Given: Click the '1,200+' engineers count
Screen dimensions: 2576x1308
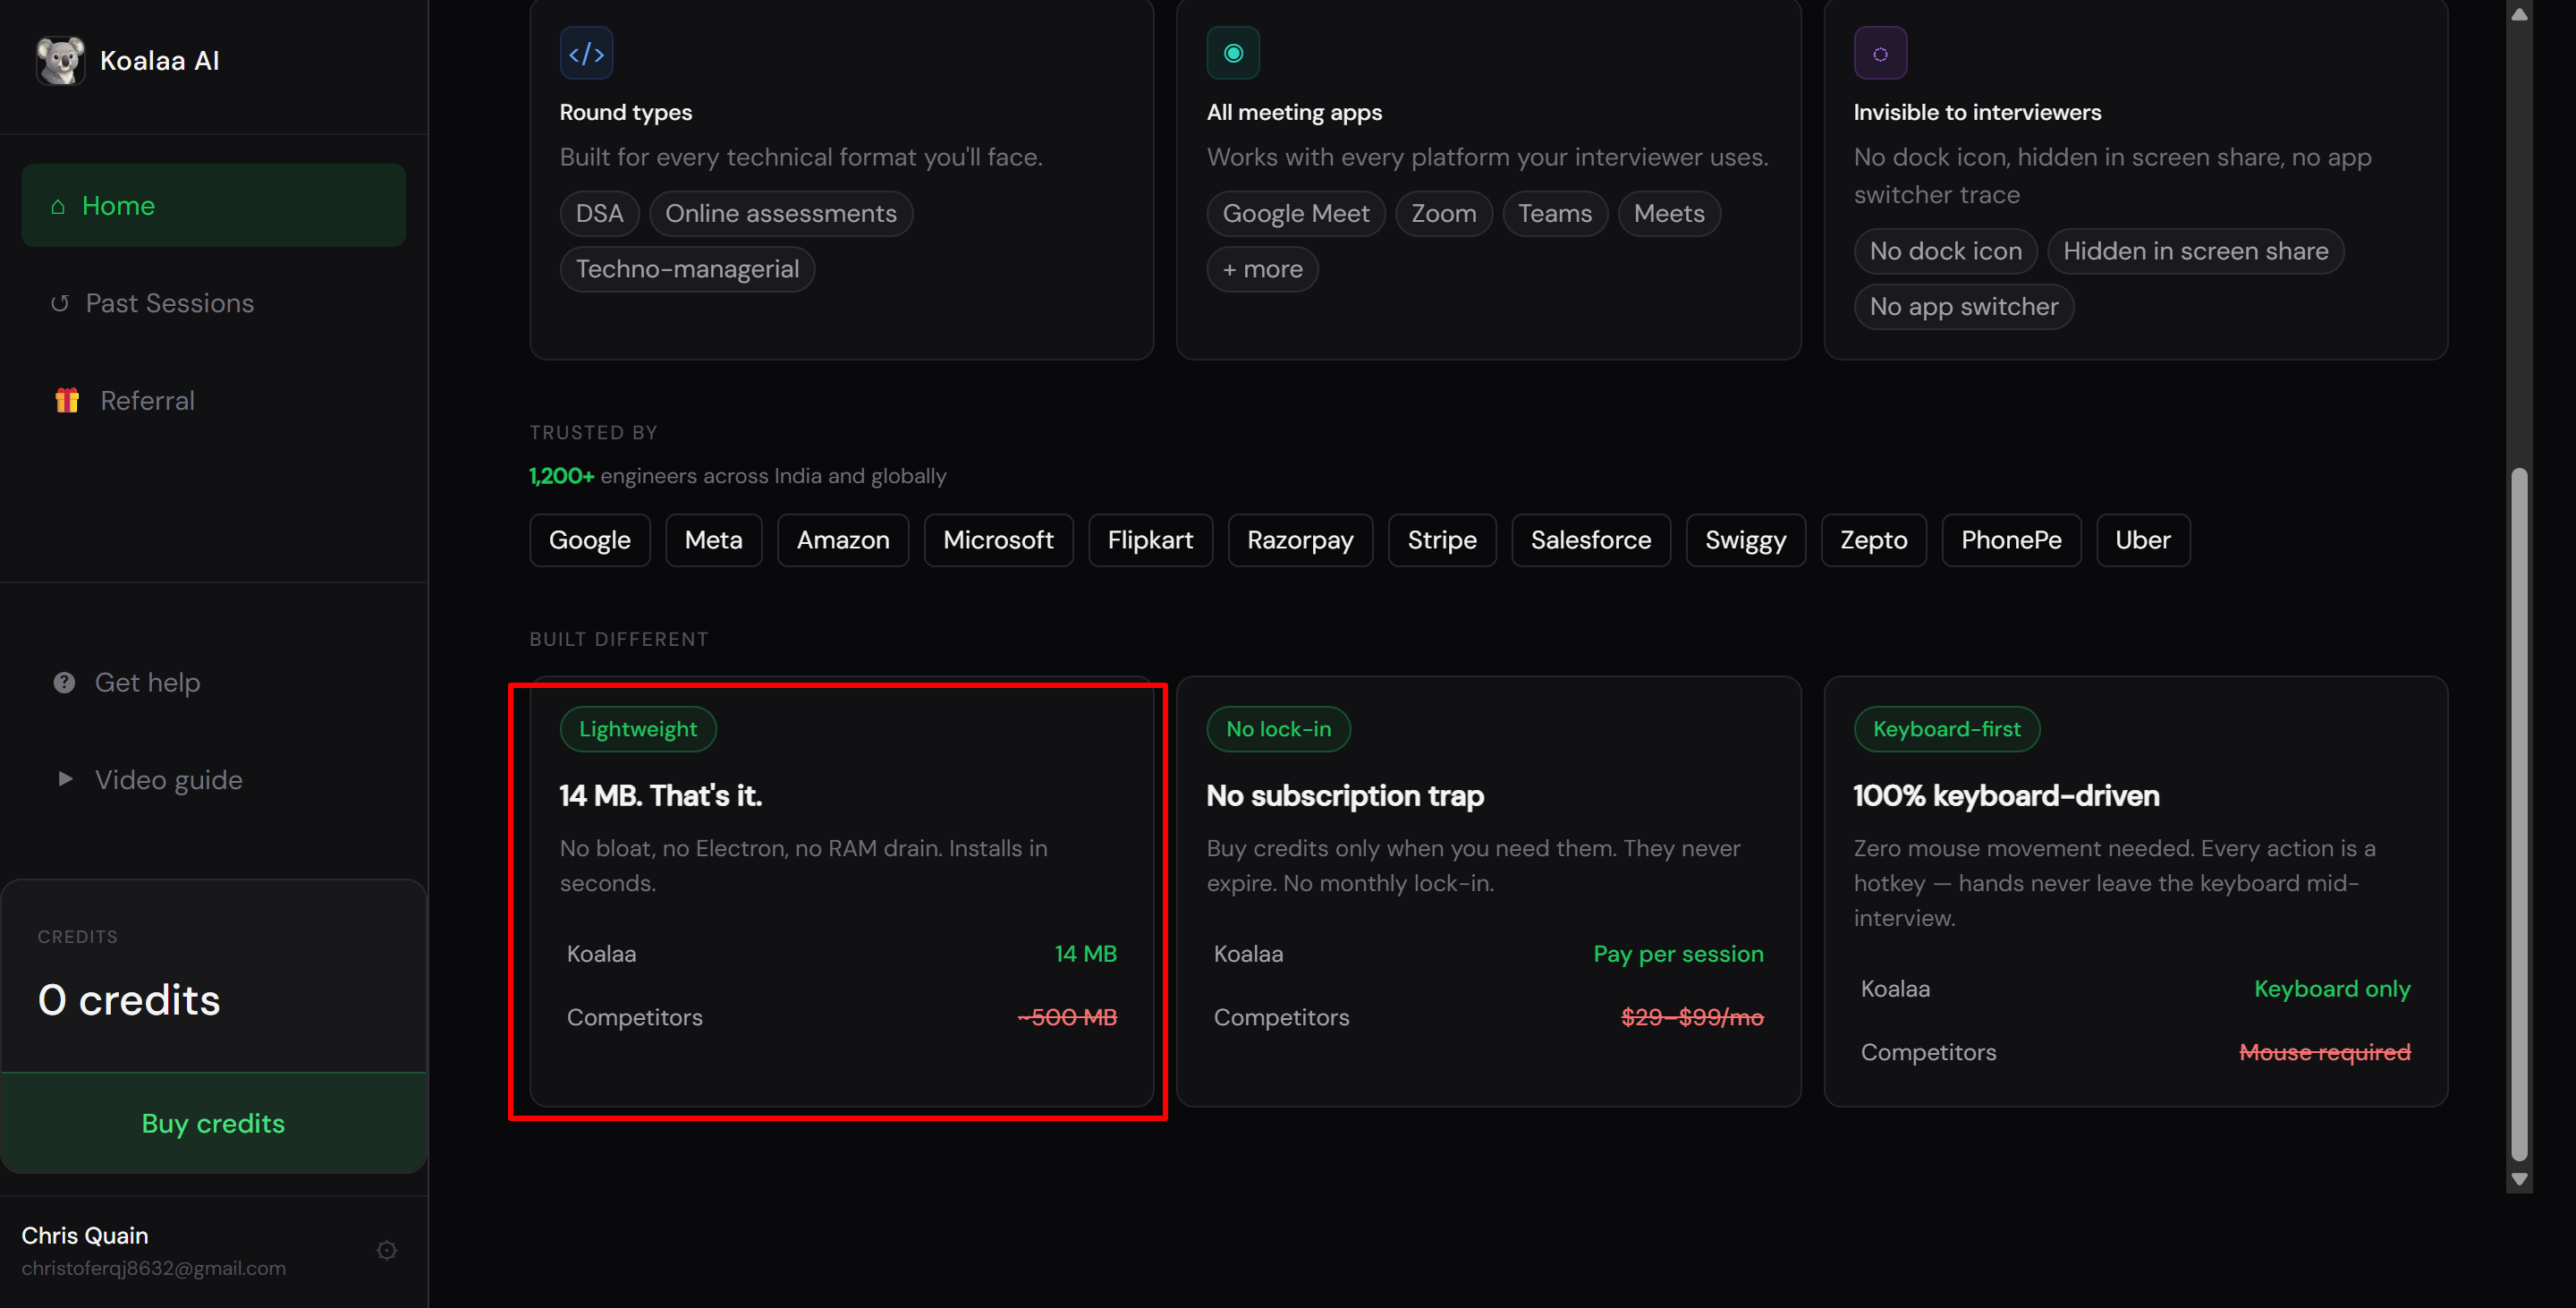Looking at the screenshot, I should point(561,476).
